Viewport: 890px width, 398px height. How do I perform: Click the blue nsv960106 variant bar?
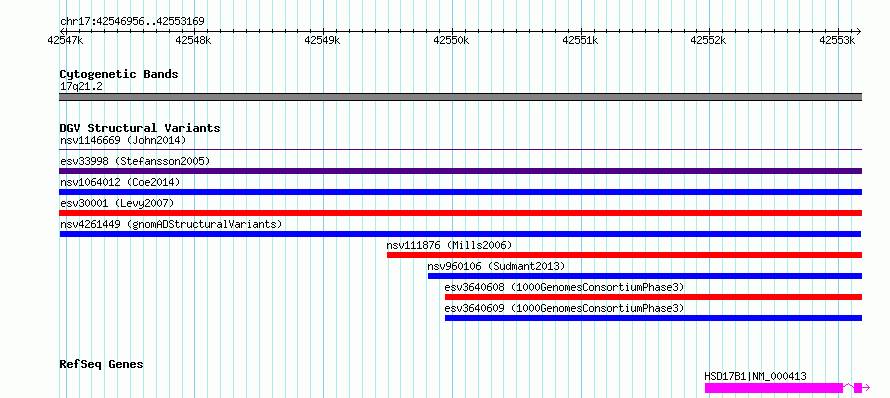645,276
